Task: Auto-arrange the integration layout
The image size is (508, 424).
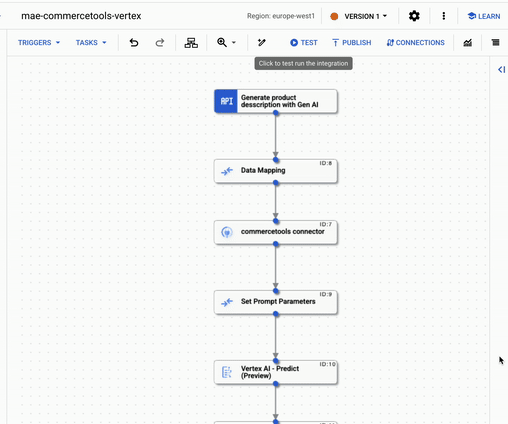Action: pyautogui.click(x=191, y=43)
